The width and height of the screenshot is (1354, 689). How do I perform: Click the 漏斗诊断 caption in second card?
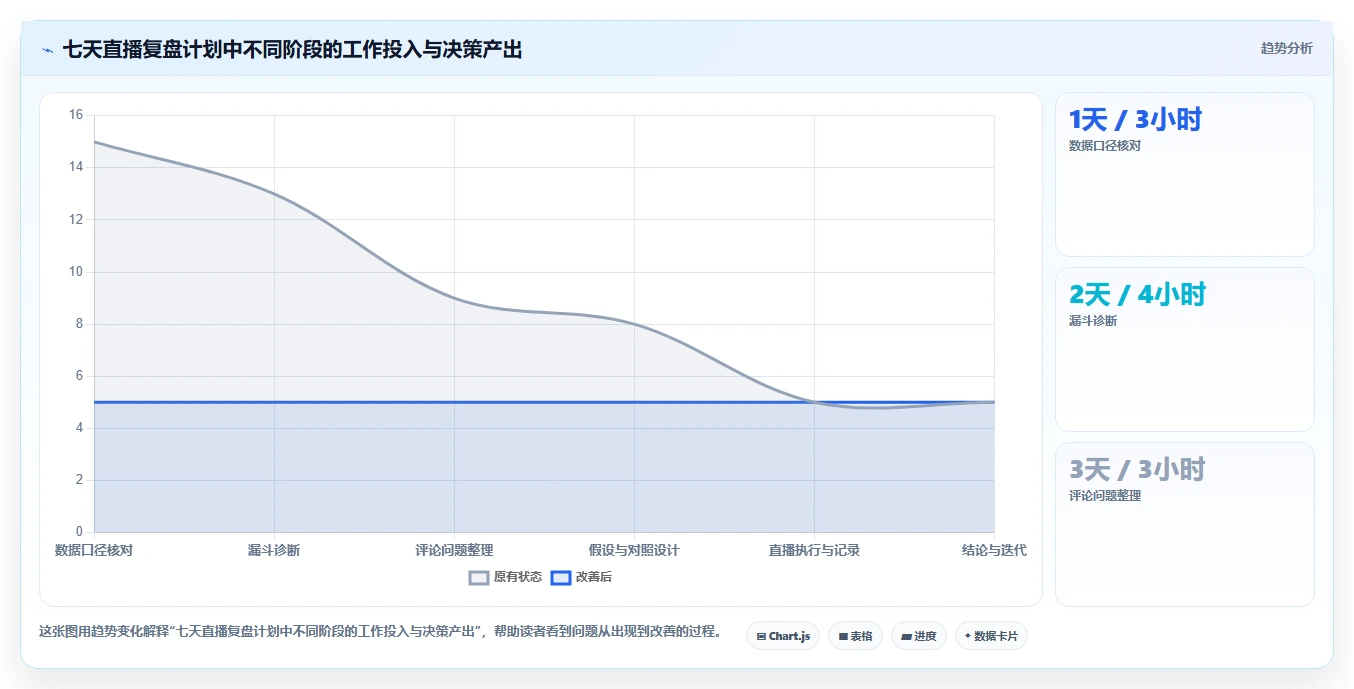tap(1093, 321)
